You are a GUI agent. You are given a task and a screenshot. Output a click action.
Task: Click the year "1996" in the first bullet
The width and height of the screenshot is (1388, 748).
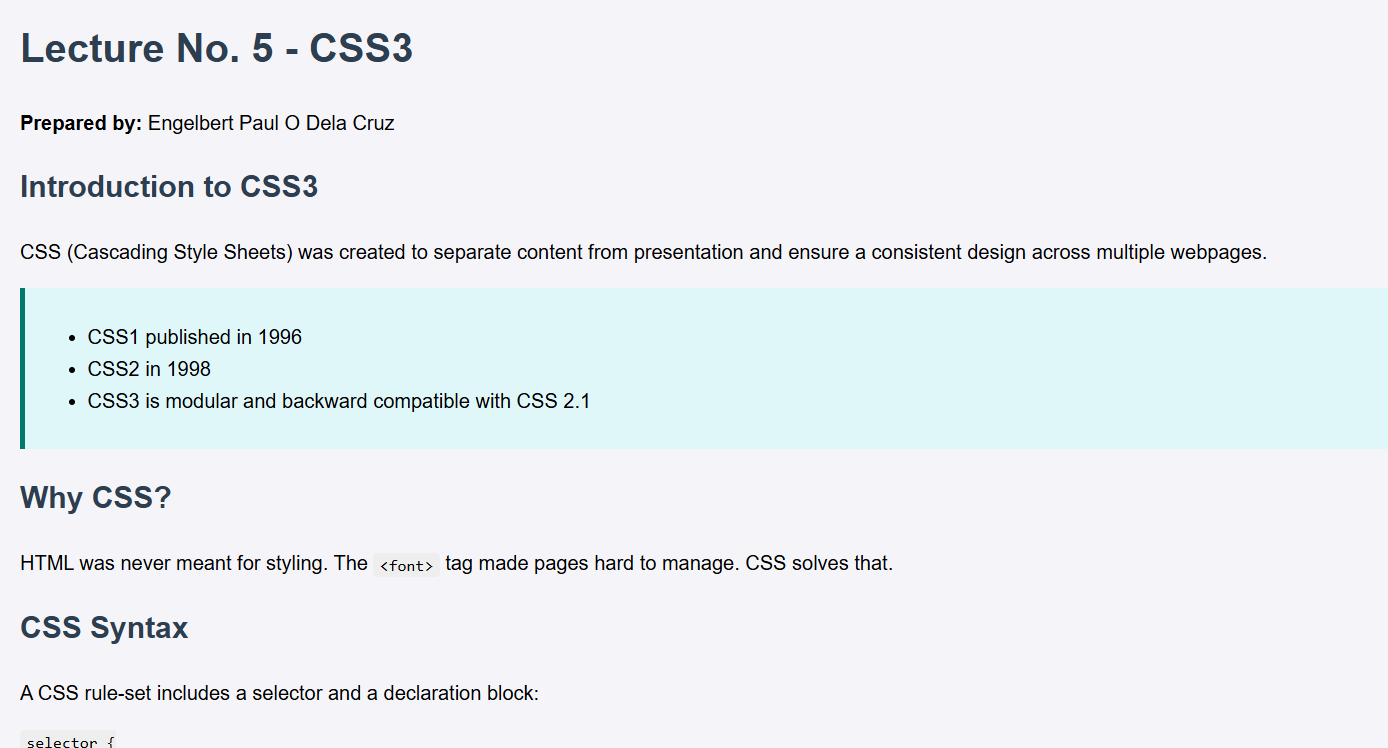tap(280, 337)
